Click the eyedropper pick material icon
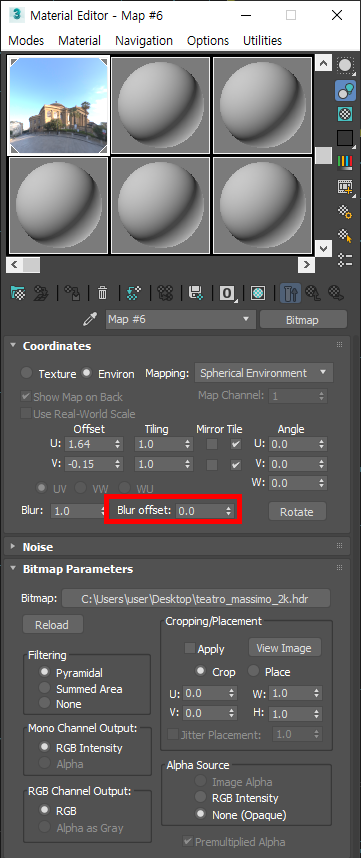The width and height of the screenshot is (361, 858). click(x=91, y=320)
